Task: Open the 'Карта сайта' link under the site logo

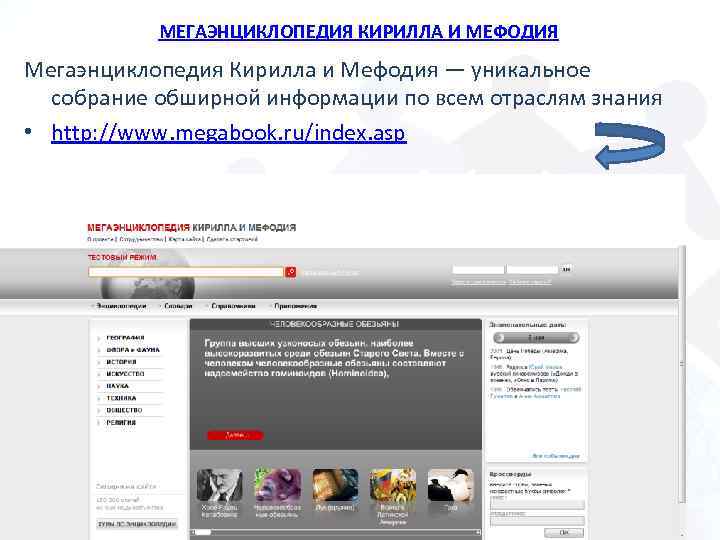Action: [x=184, y=239]
